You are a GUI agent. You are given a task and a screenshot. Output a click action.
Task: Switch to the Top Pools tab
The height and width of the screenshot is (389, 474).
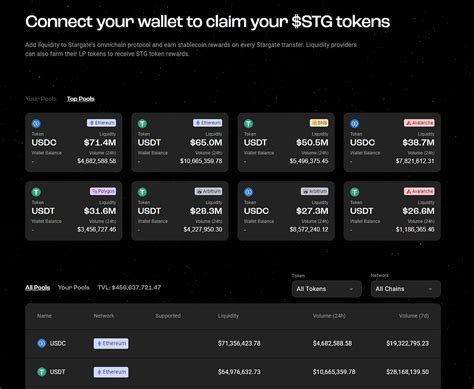click(81, 99)
